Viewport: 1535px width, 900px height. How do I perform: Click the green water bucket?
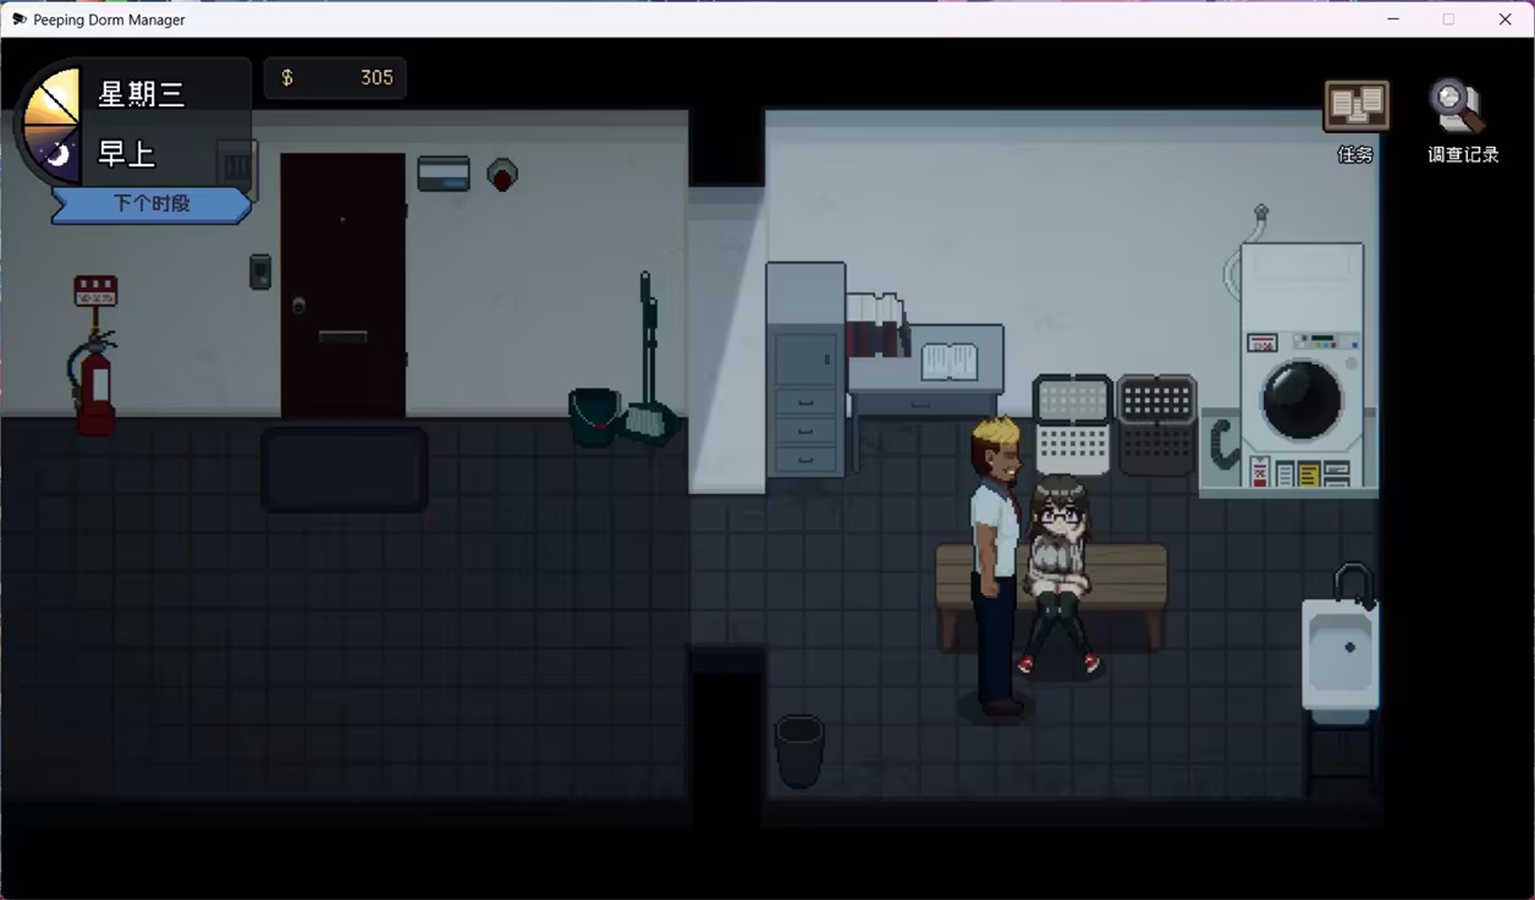pyautogui.click(x=593, y=417)
